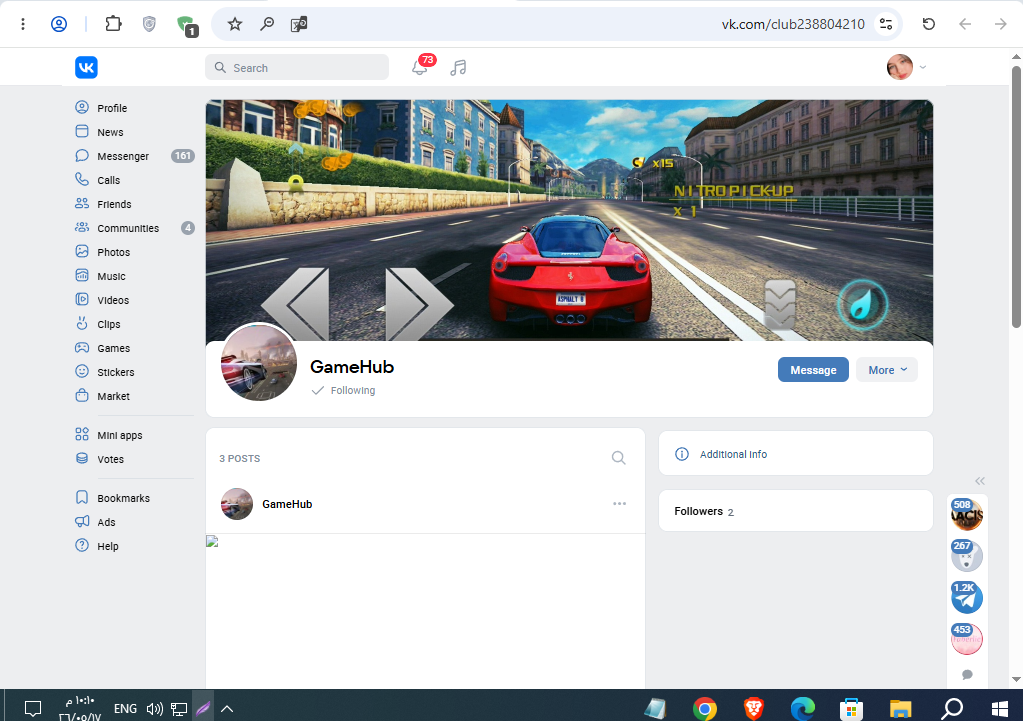
Task: Open Stickers smiley icon
Action: click(x=82, y=371)
